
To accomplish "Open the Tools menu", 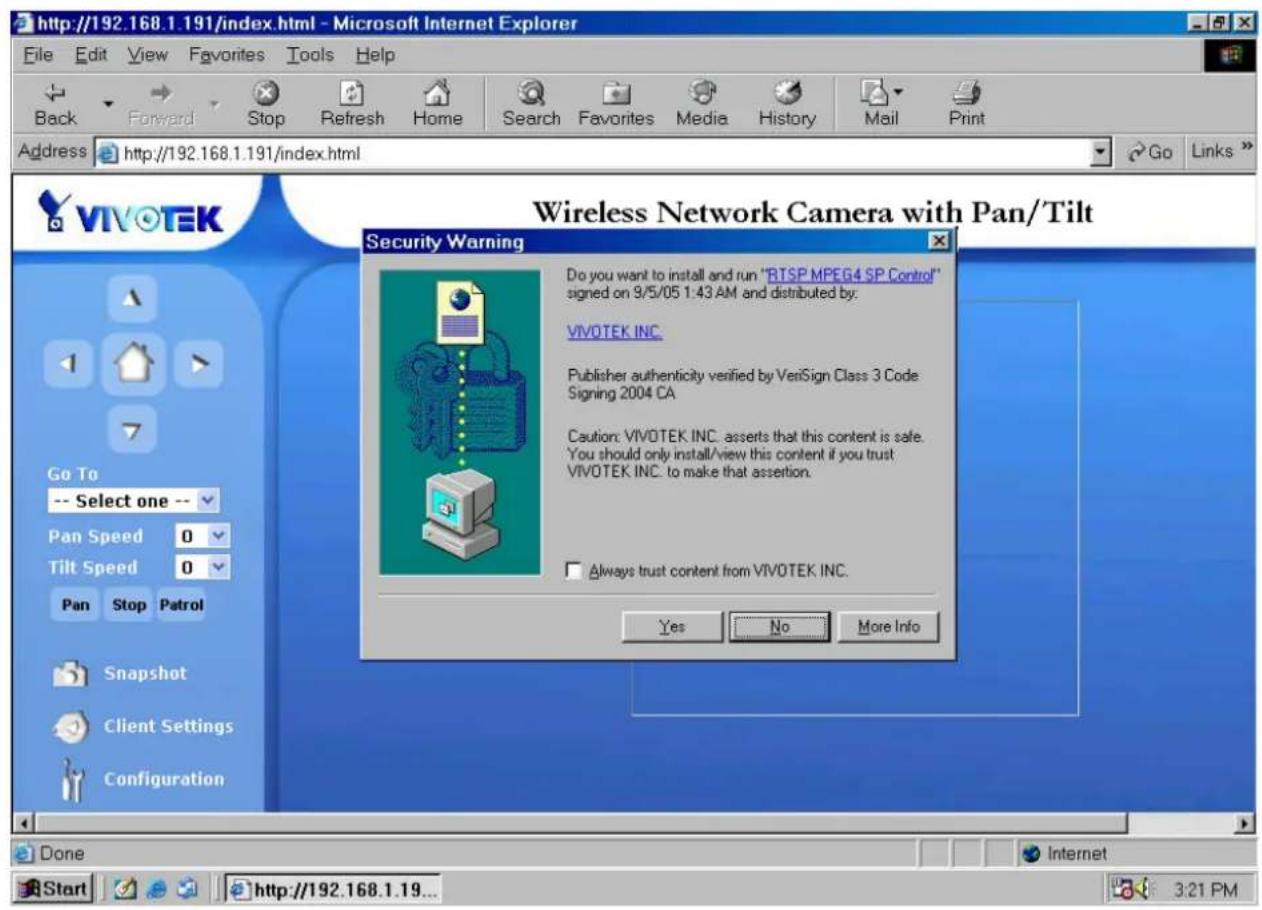I will click(310, 56).
